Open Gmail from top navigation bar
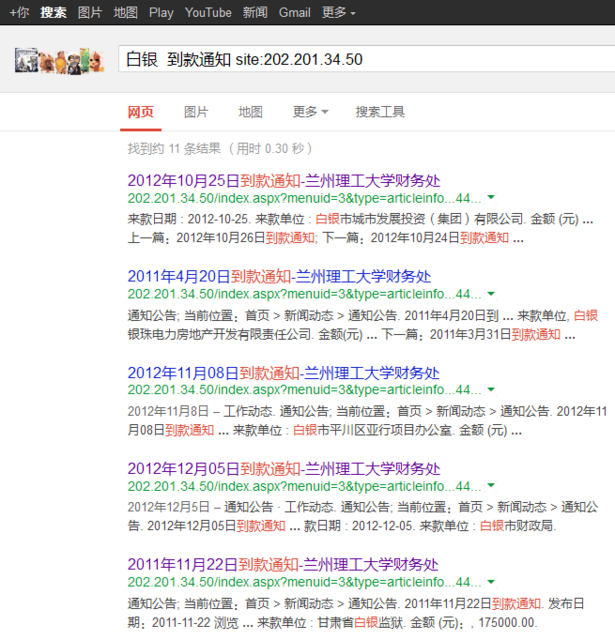The image size is (615, 640). tap(294, 12)
